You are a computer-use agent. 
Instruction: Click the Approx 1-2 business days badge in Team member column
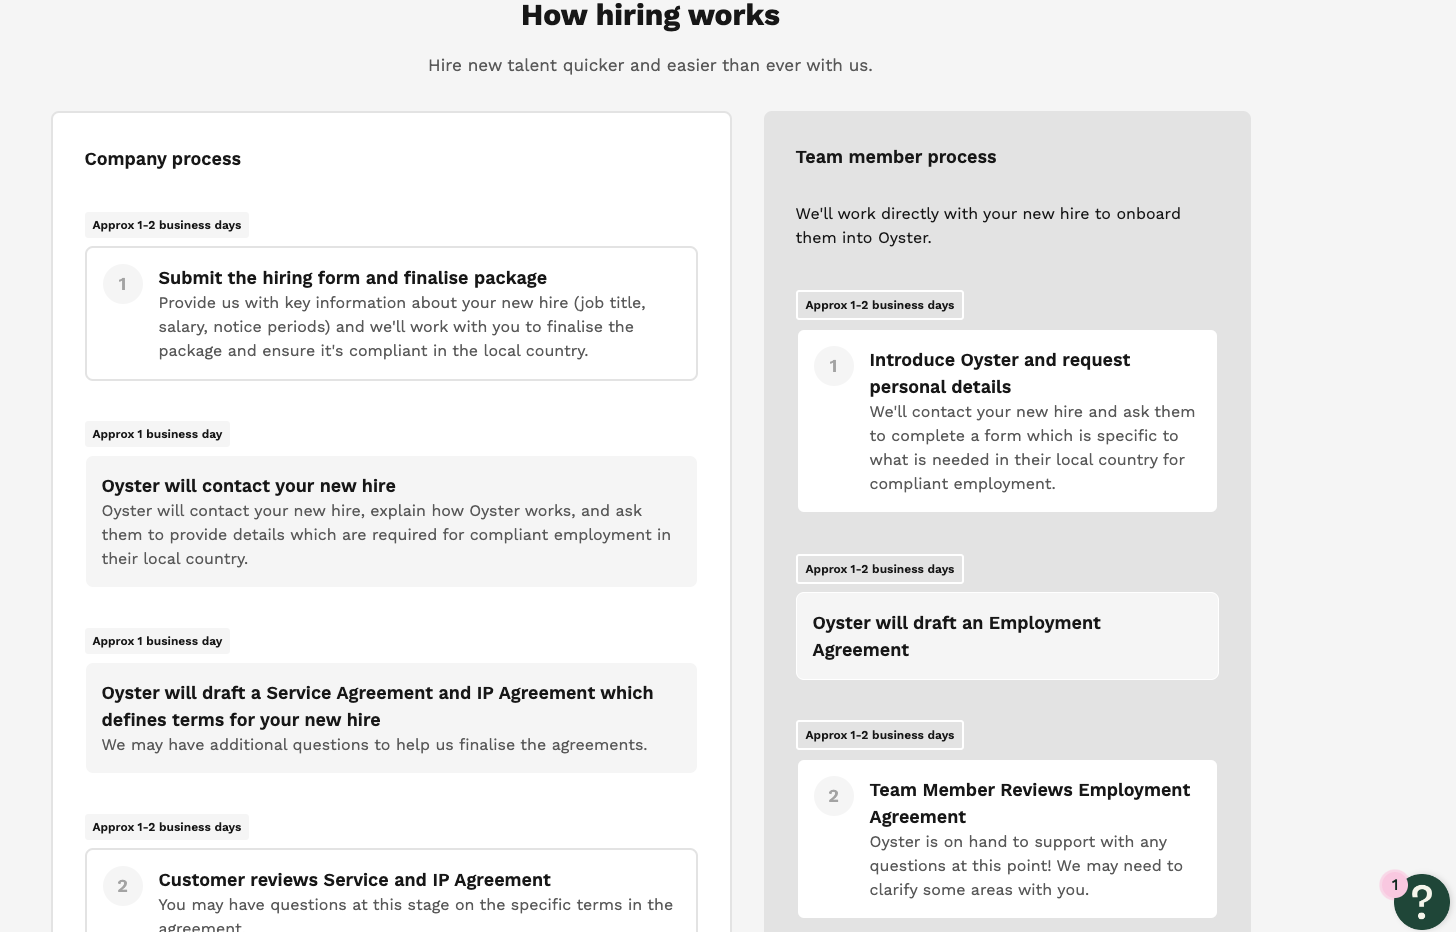tap(879, 305)
